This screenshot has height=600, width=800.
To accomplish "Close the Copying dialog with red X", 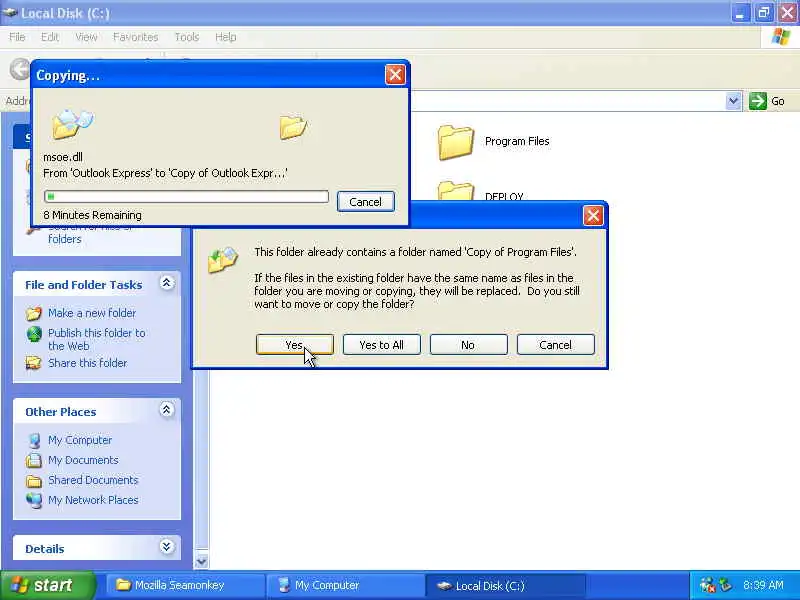I will click(395, 75).
